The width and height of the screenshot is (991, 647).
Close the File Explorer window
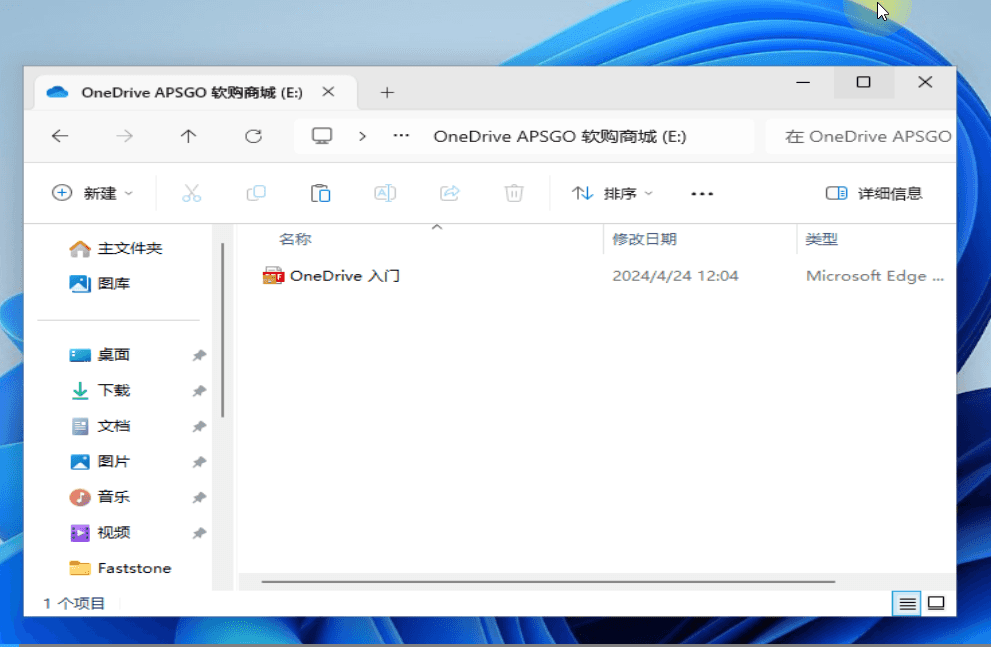point(925,83)
